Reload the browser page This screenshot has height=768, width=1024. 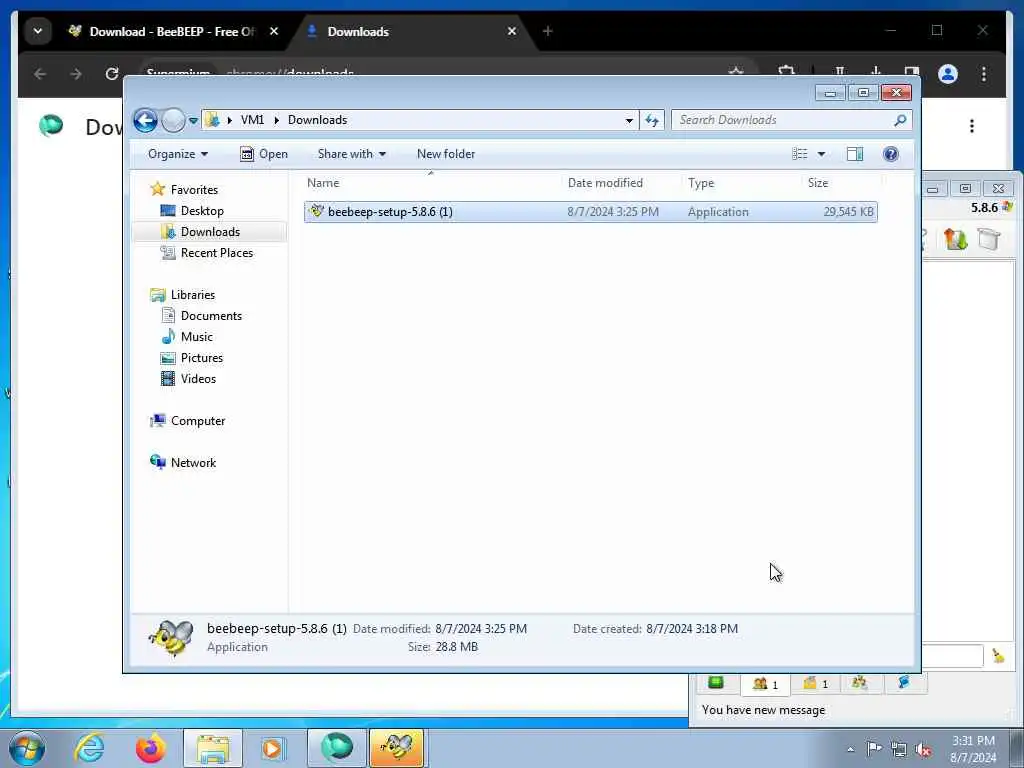pos(112,74)
